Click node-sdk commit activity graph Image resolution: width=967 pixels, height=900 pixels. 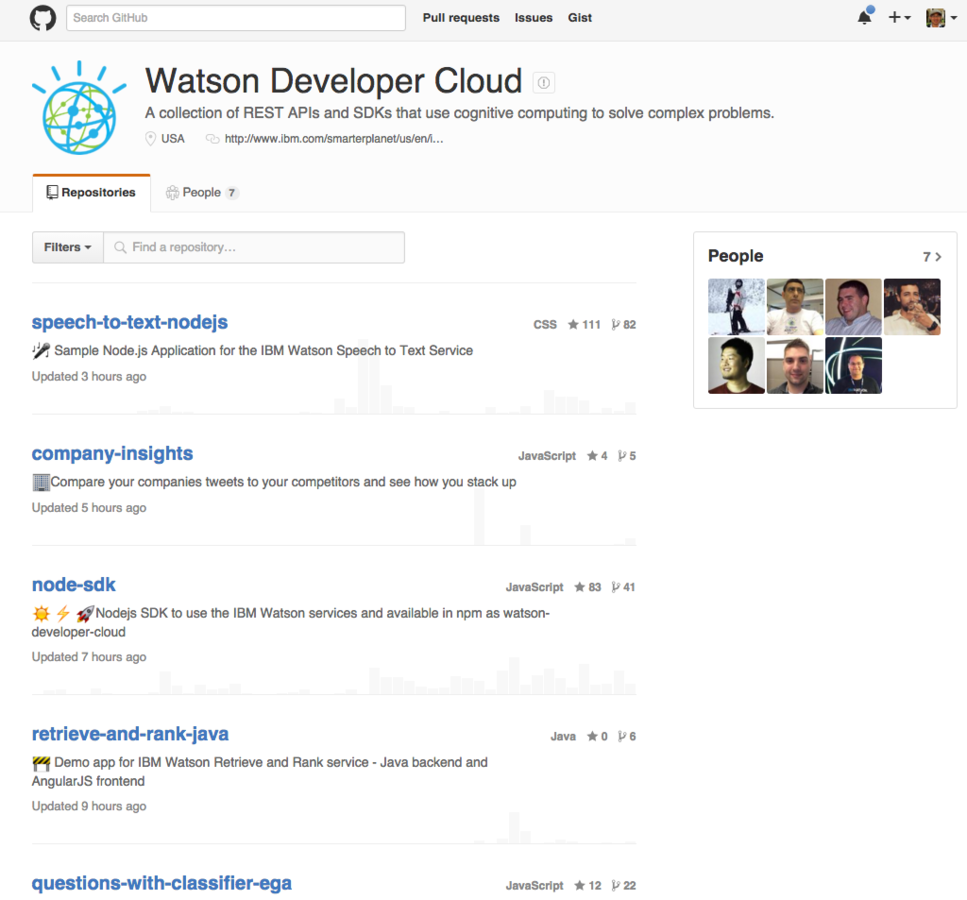pyautogui.click(x=334, y=675)
